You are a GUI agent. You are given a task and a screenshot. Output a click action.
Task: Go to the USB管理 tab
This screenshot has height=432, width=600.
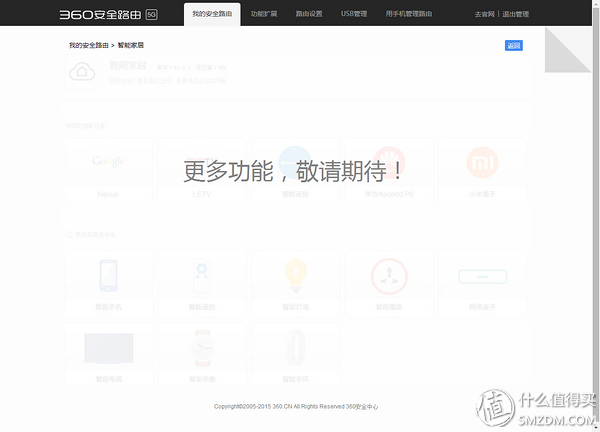pyautogui.click(x=354, y=14)
